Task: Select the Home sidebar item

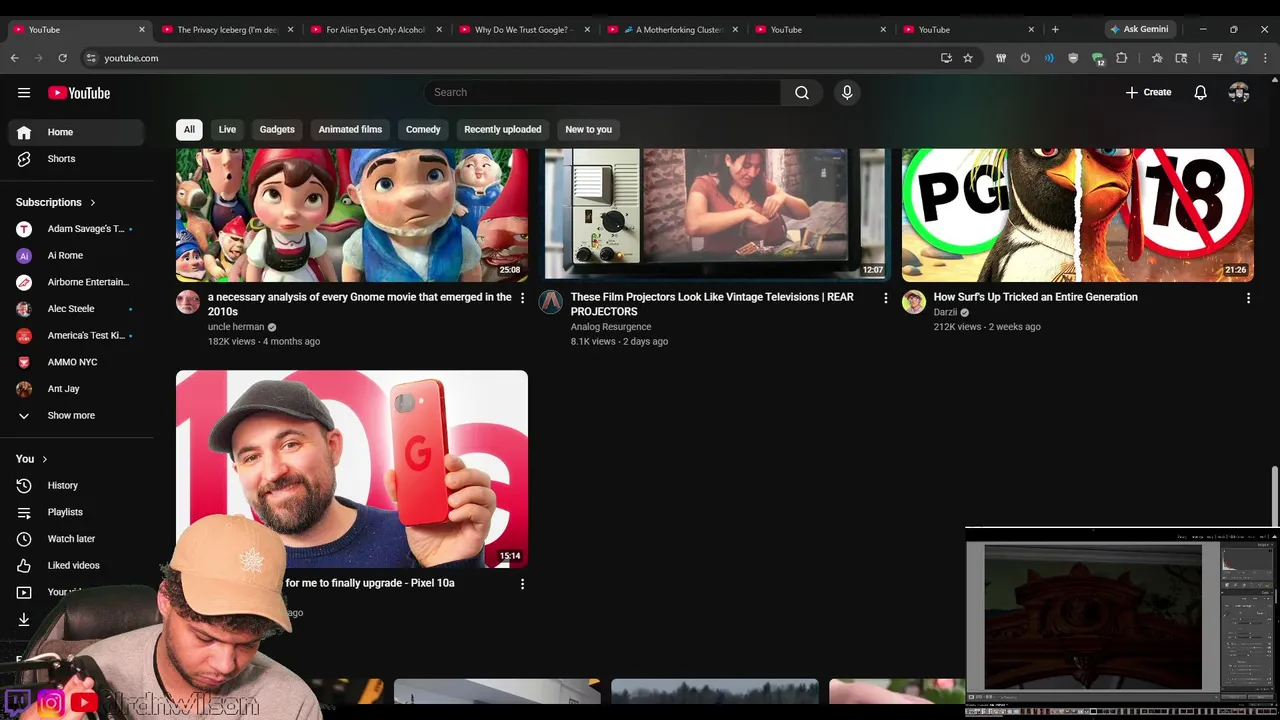Action: click(77, 132)
